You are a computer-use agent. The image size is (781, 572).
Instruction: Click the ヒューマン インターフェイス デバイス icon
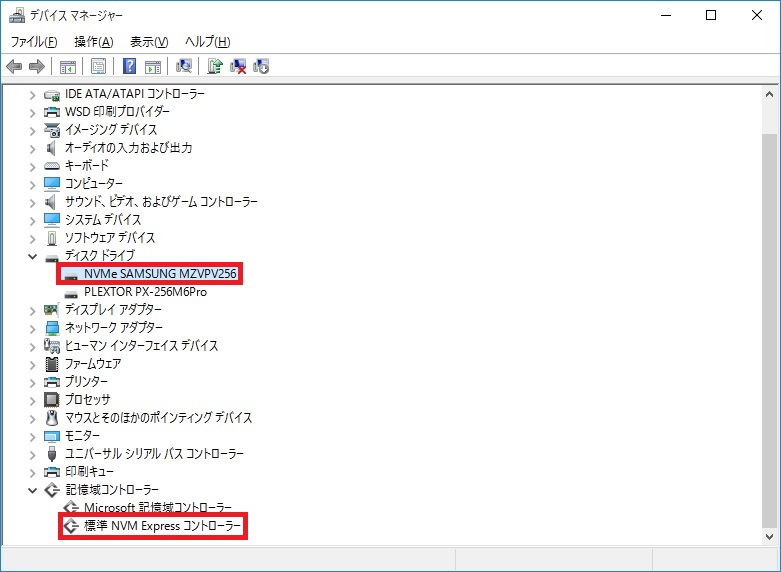tap(52, 346)
